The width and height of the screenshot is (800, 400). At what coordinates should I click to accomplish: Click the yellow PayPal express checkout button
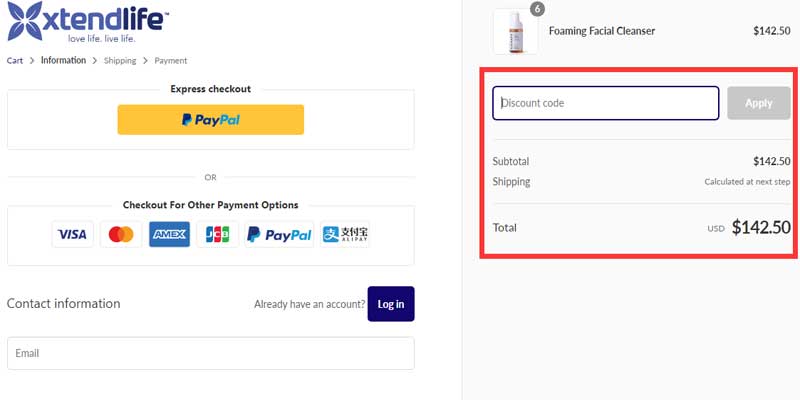pyautogui.click(x=211, y=120)
